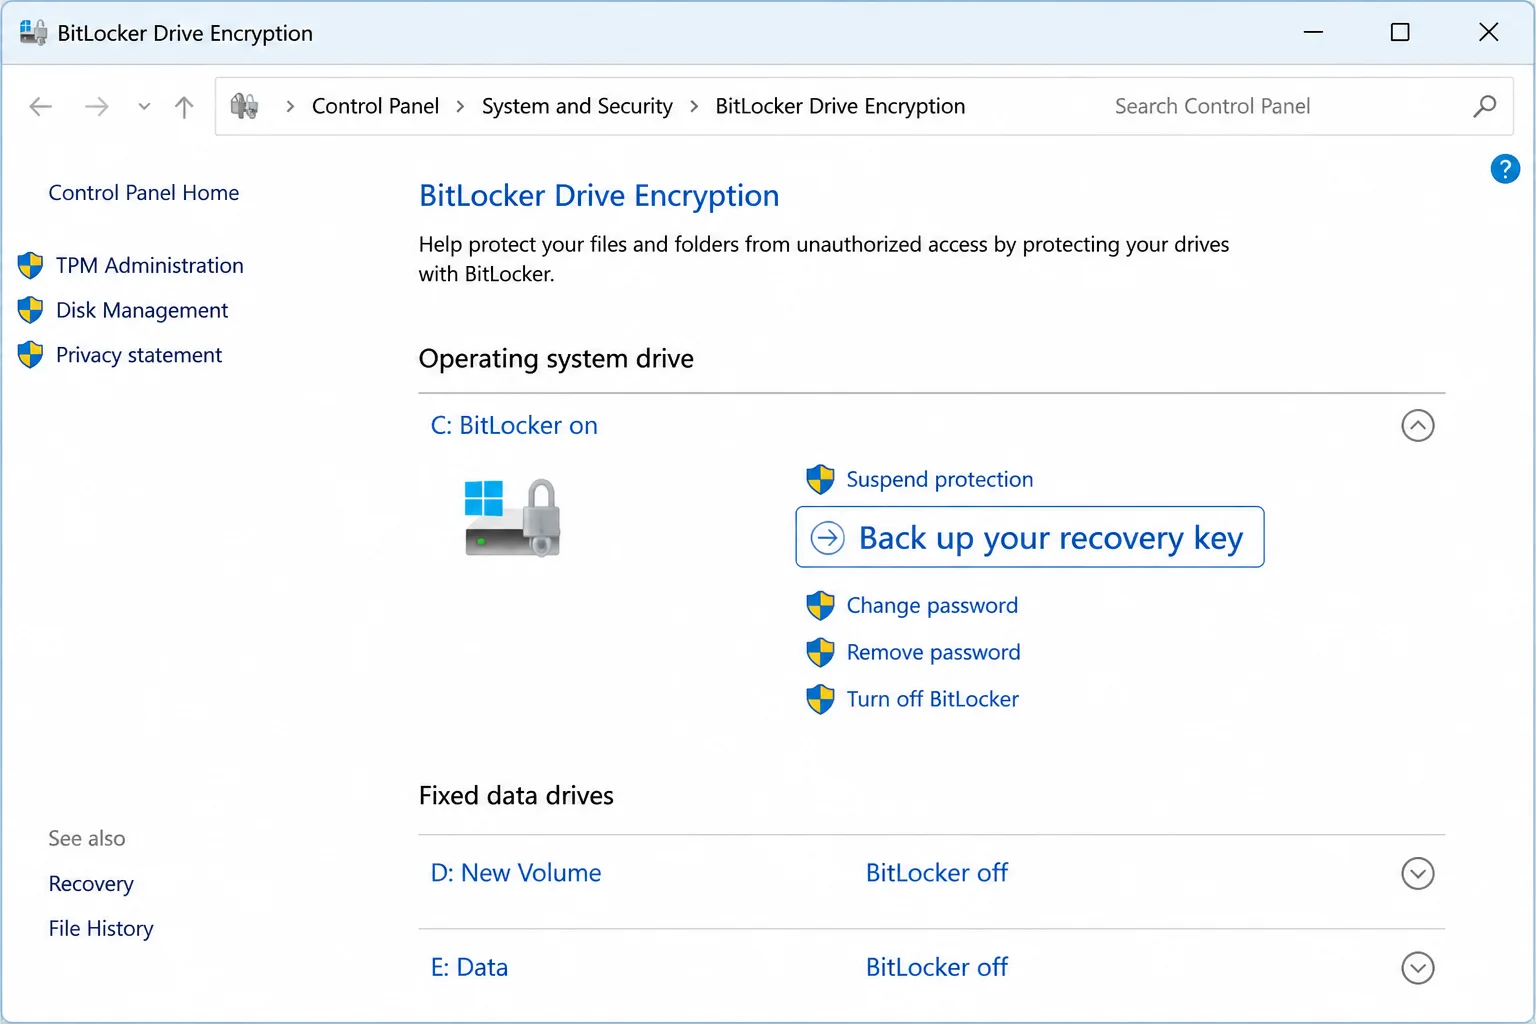This screenshot has width=1536, height=1024.
Task: Open chevron before Control Panel breadcrumb
Action: click(290, 106)
